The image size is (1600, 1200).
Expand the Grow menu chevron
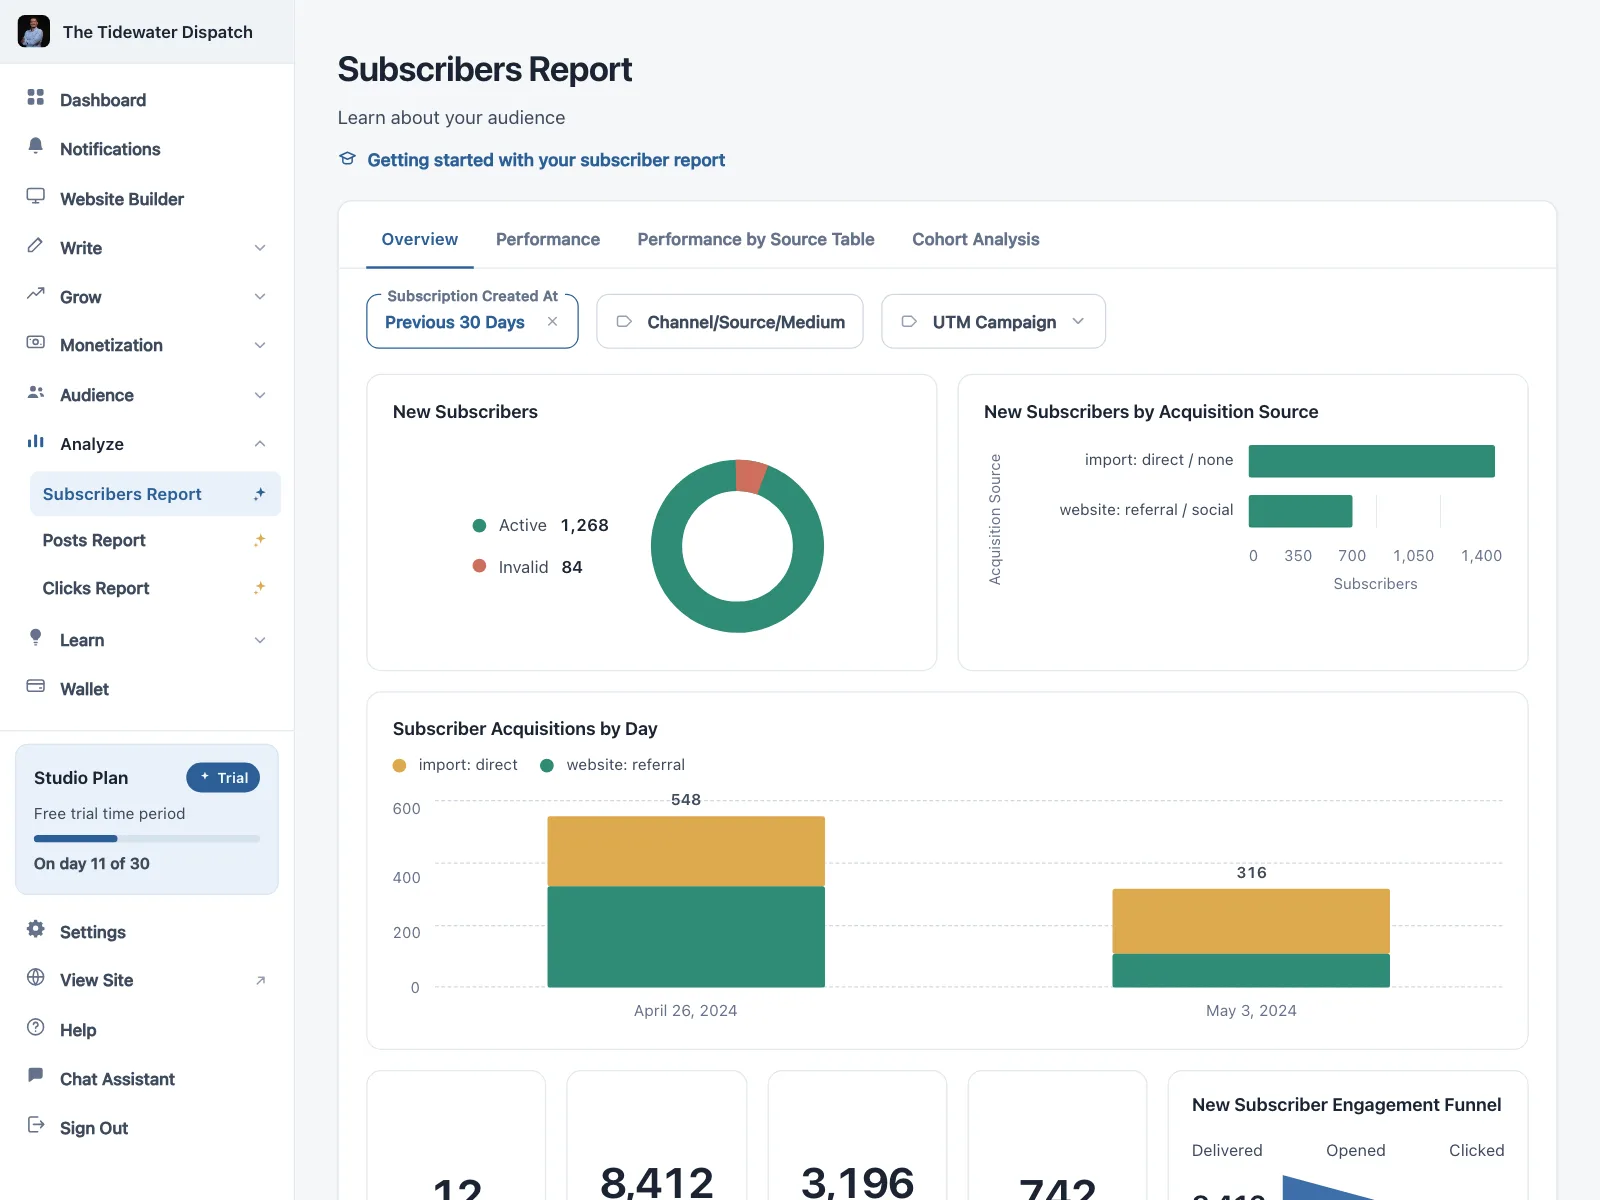260,297
